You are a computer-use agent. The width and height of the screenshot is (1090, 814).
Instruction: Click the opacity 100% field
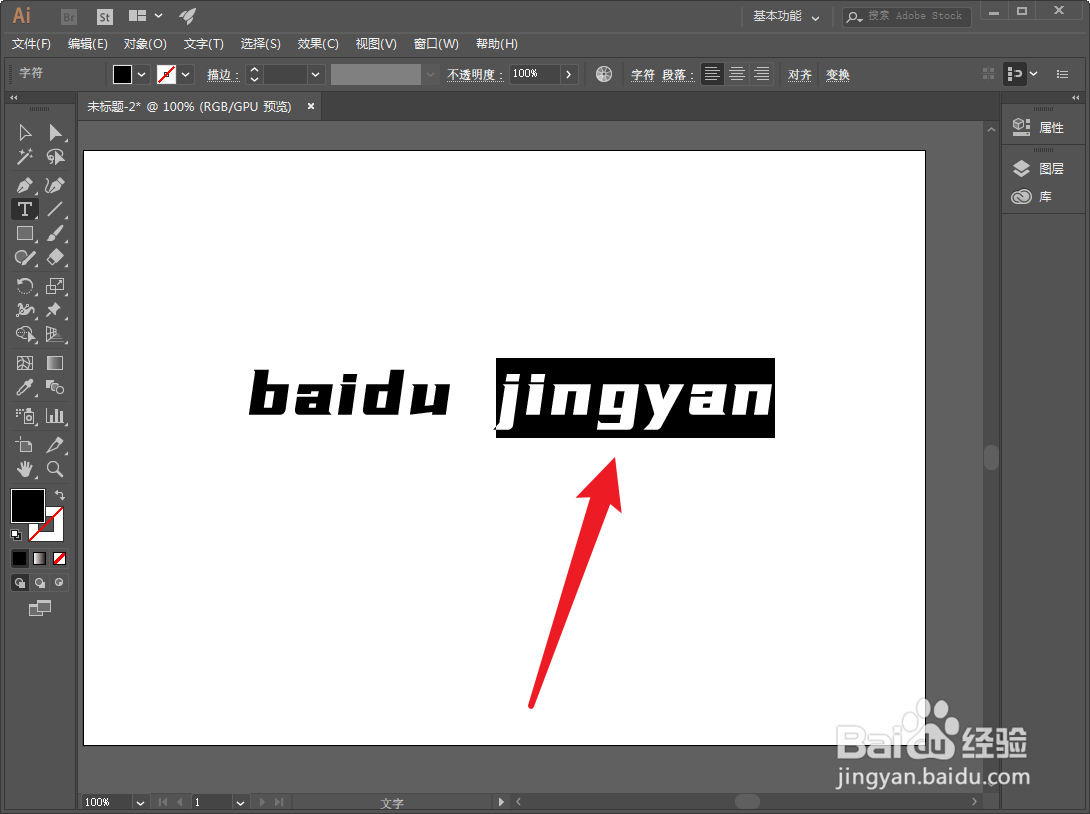pos(535,74)
